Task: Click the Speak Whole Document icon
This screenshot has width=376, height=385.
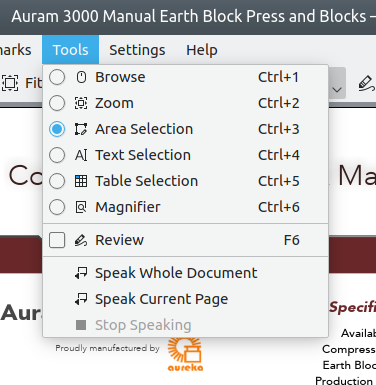Action: point(81,273)
